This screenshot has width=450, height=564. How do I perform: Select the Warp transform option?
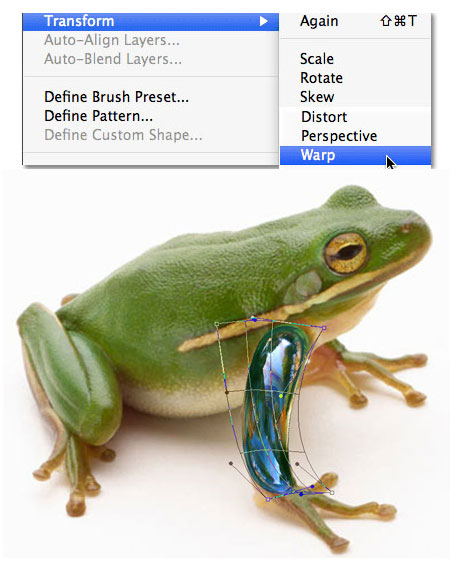pyautogui.click(x=355, y=155)
